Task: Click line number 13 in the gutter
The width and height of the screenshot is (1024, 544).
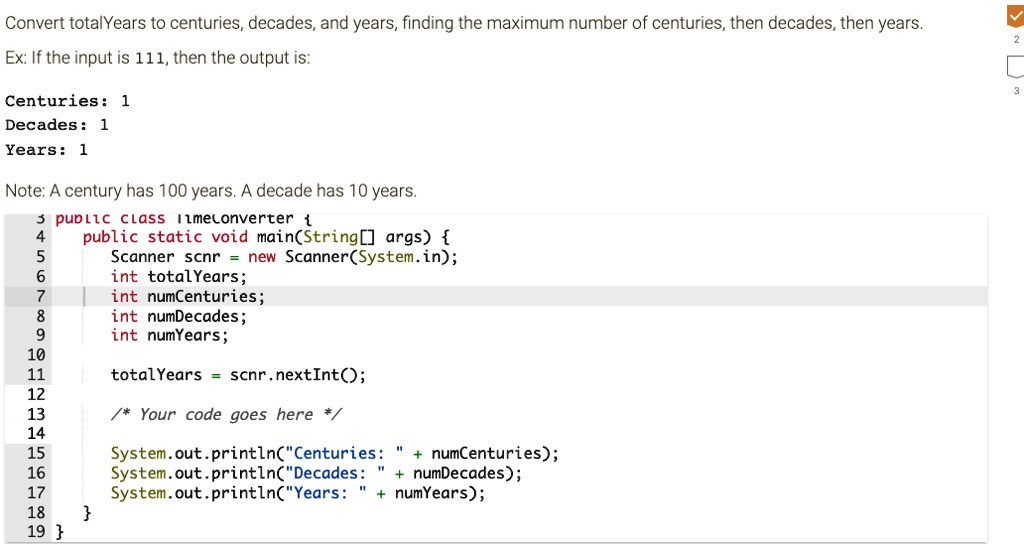Action: (x=36, y=414)
